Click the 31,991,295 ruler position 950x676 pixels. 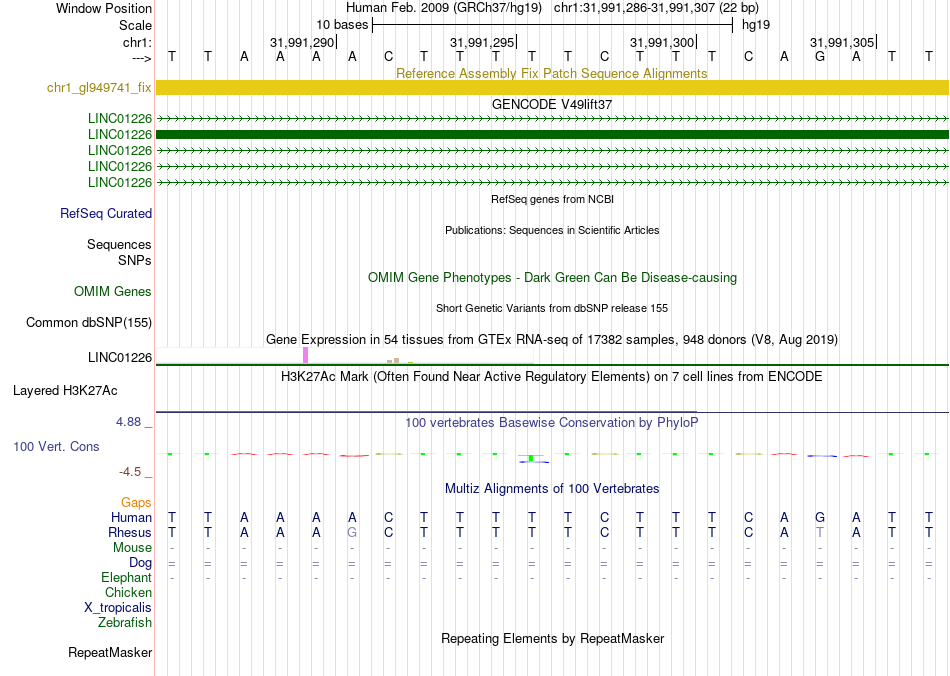tap(482, 42)
